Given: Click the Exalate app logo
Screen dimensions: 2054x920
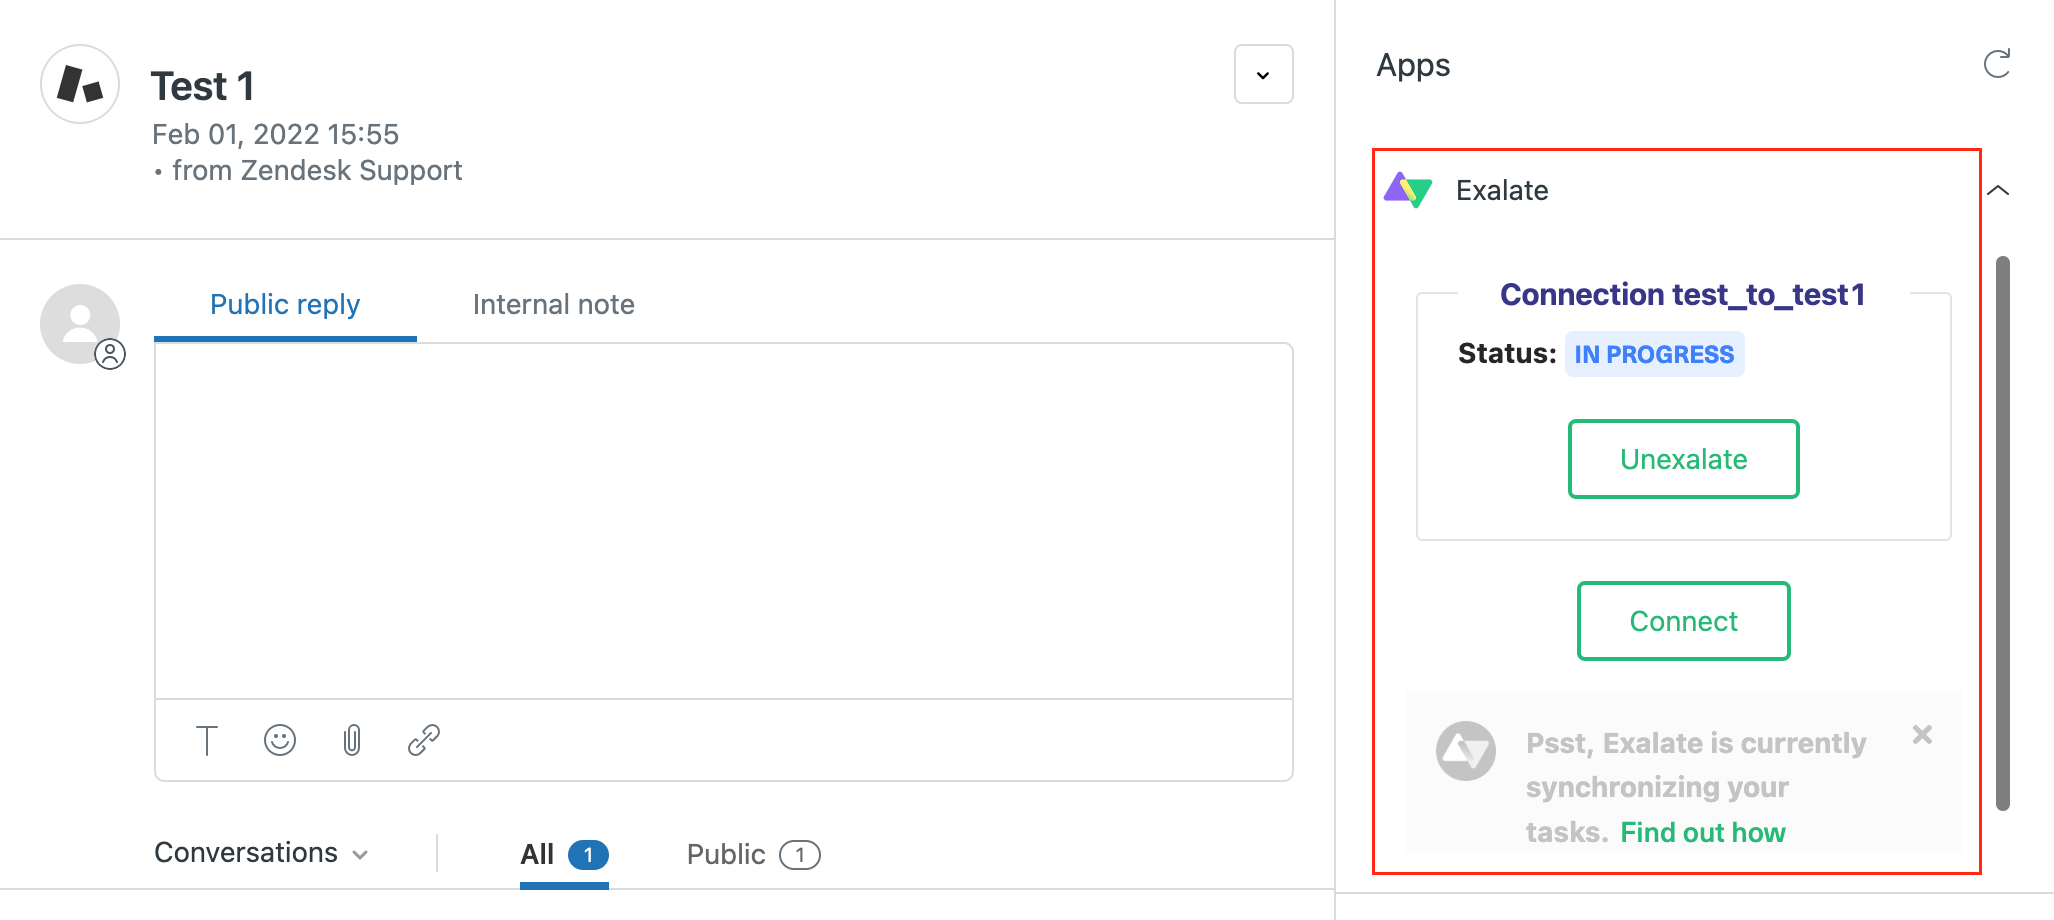Looking at the screenshot, I should coord(1408,190).
